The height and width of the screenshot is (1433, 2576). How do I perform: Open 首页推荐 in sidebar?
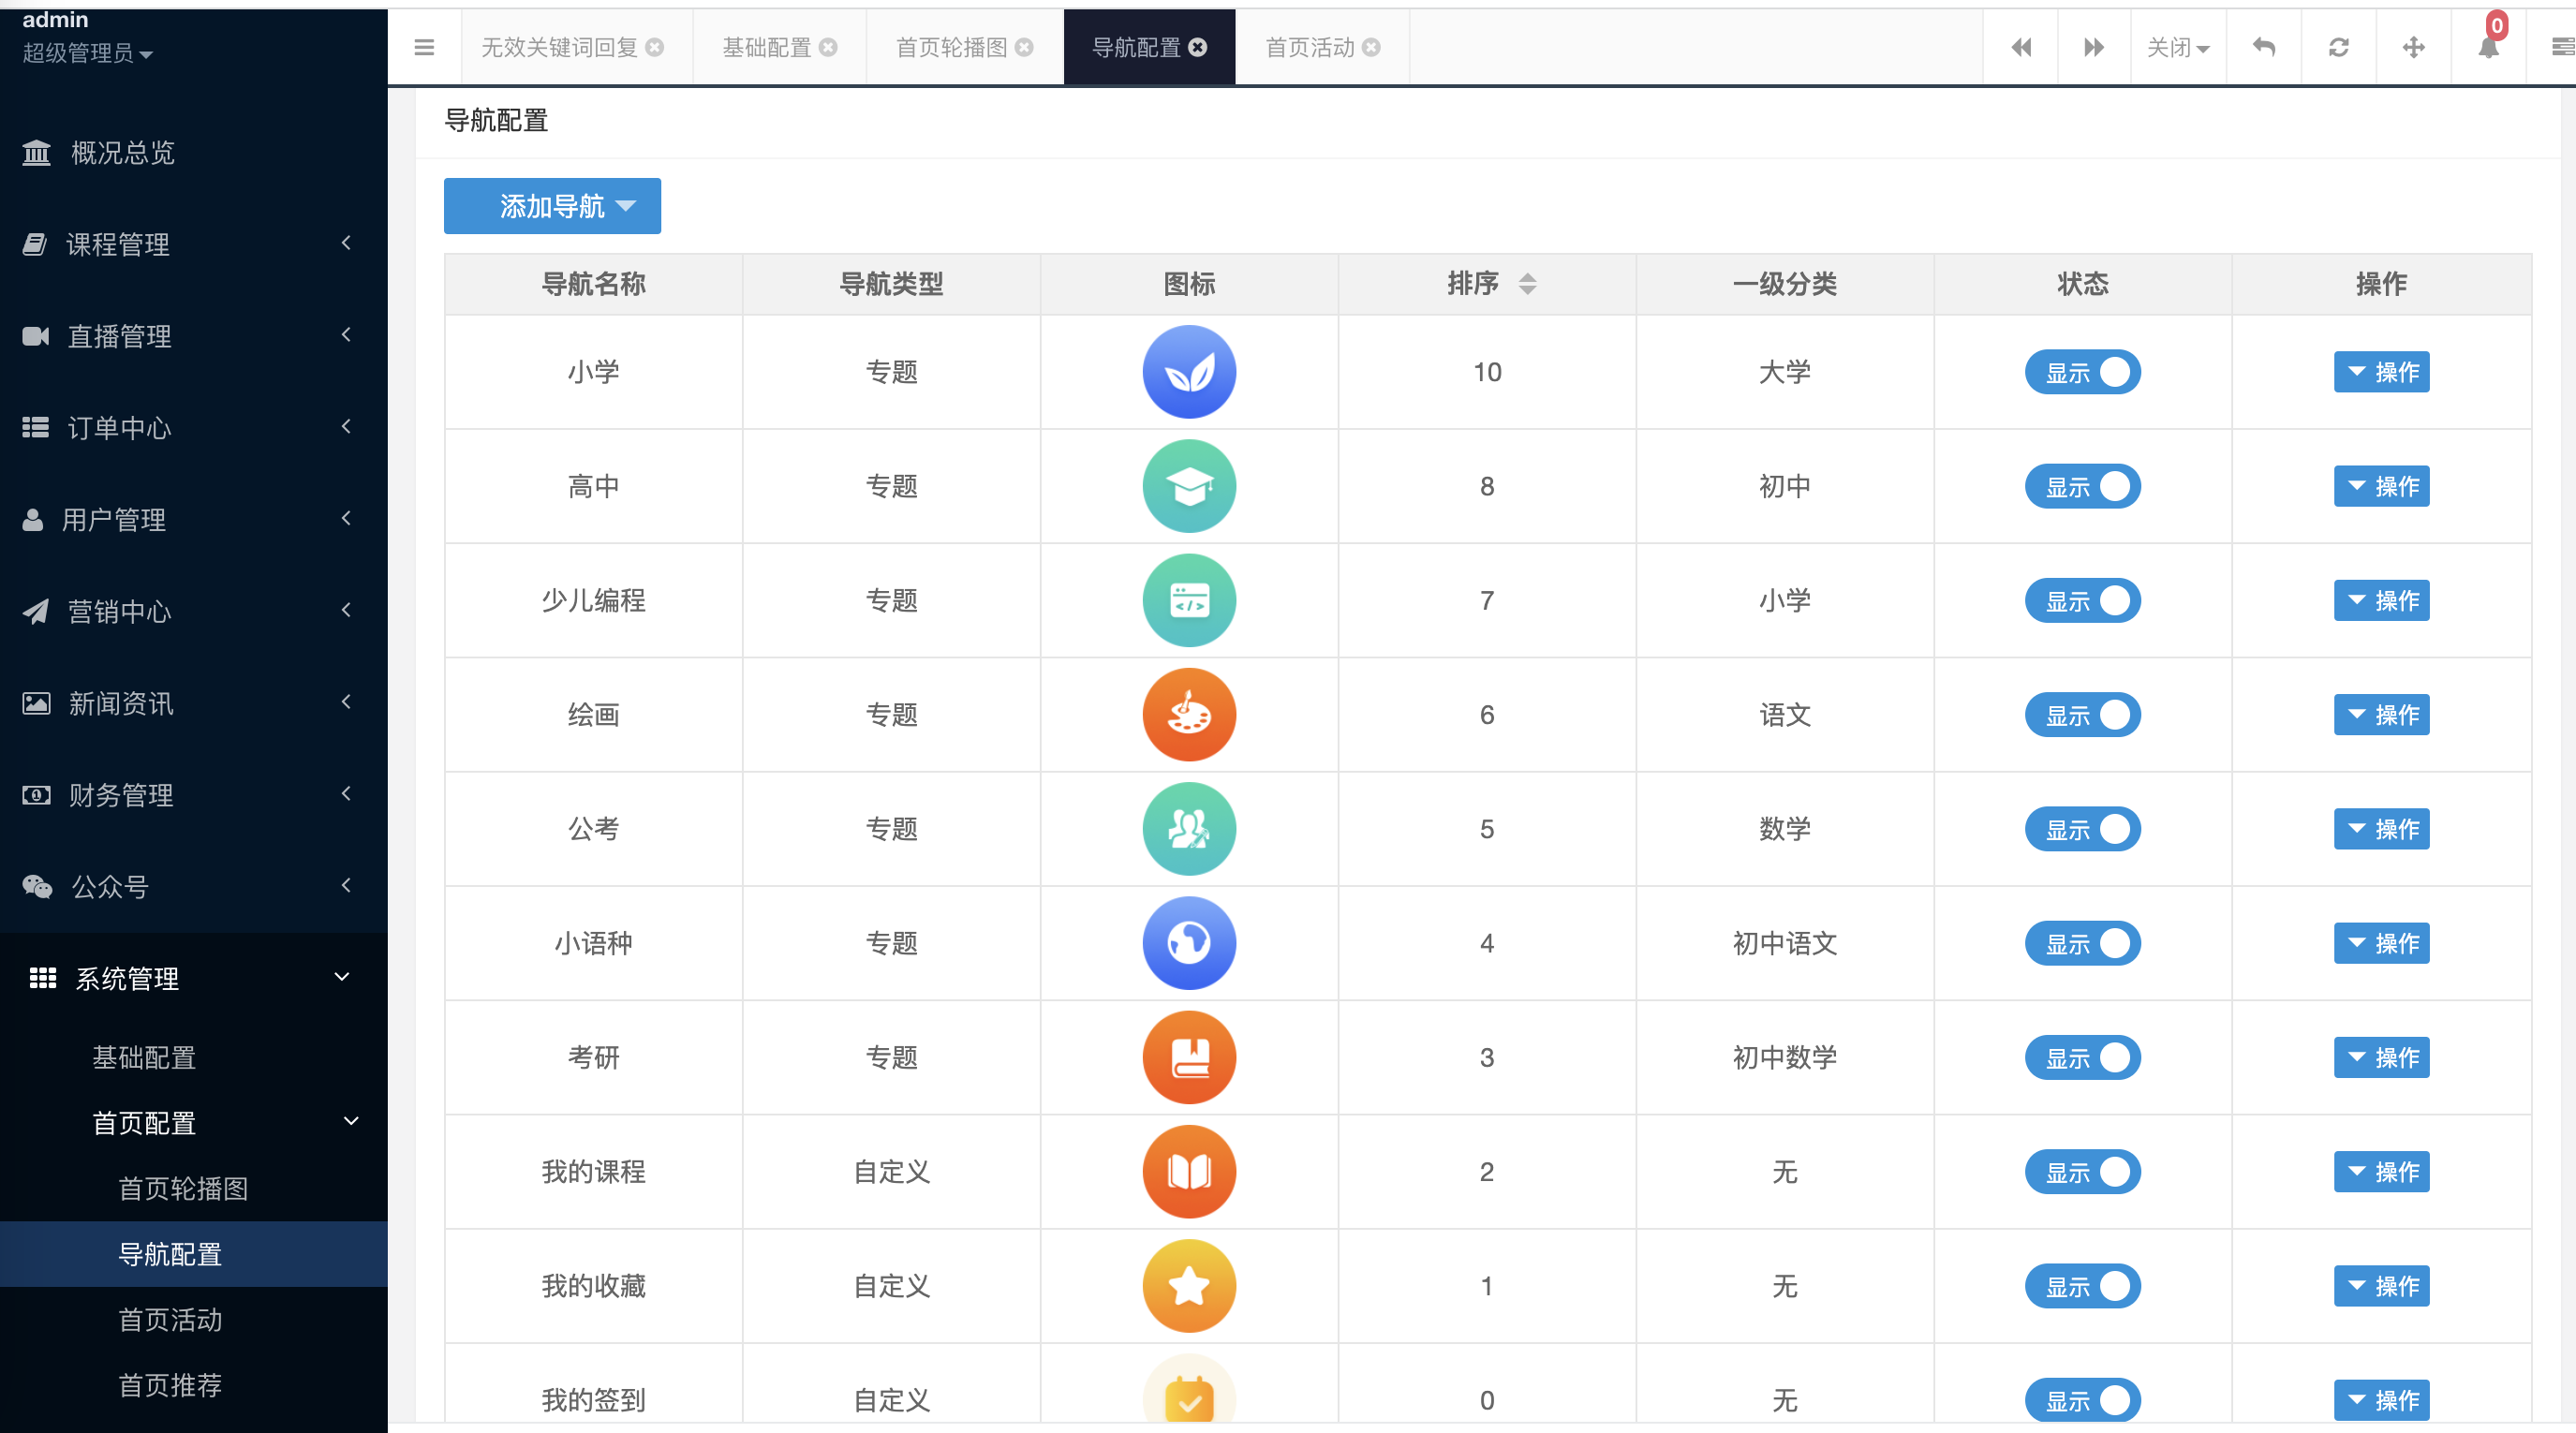coord(170,1384)
